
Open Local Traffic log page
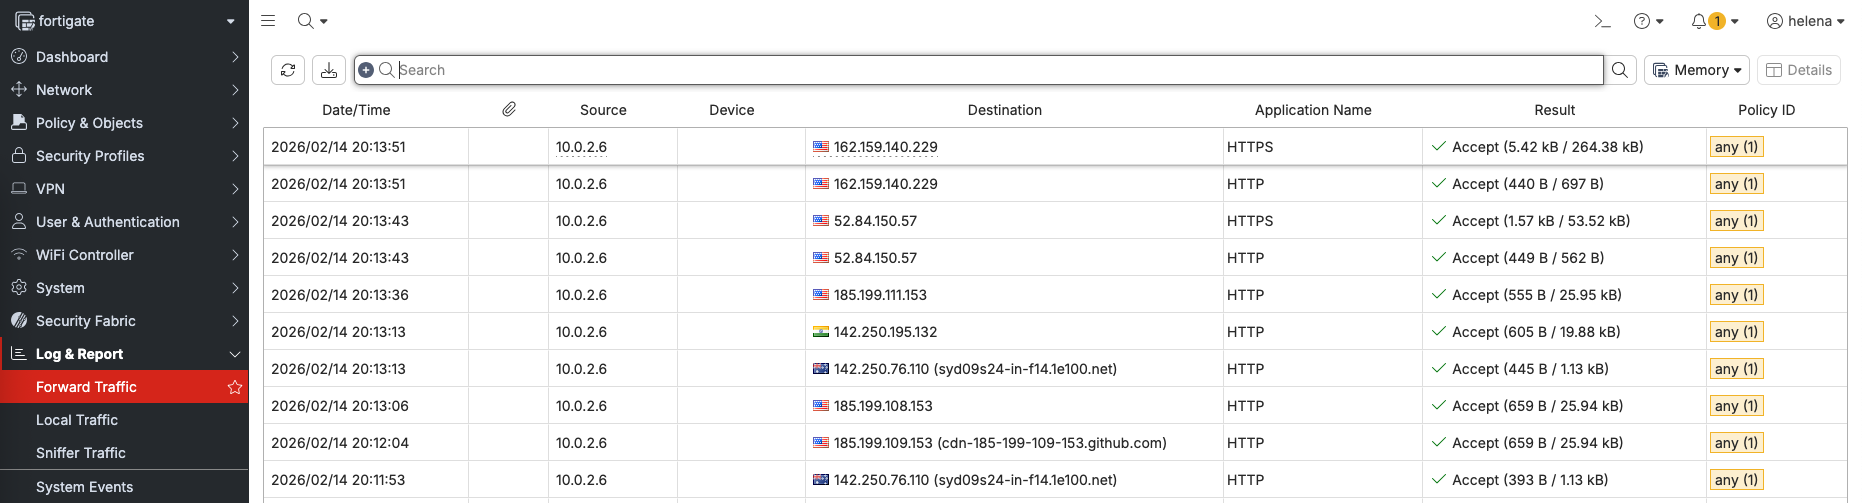(x=77, y=420)
